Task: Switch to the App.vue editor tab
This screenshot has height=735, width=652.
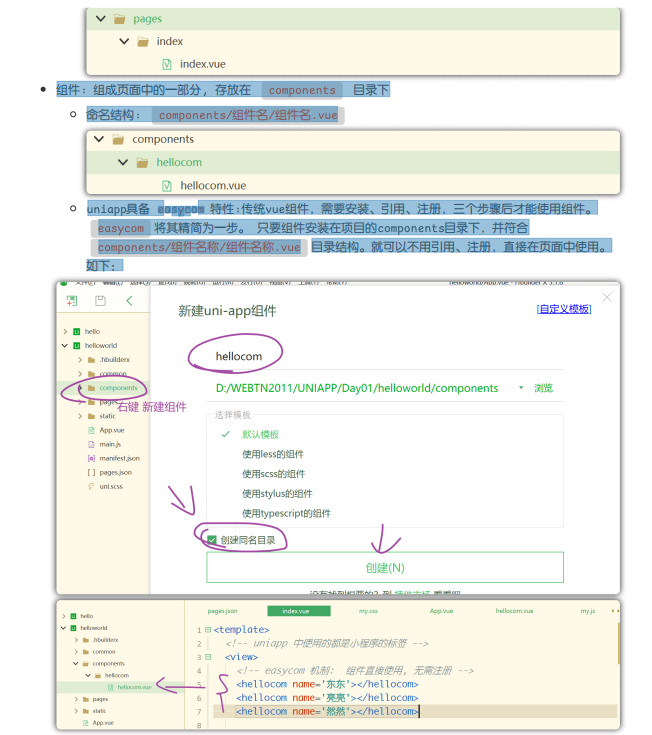Action: click(442, 611)
